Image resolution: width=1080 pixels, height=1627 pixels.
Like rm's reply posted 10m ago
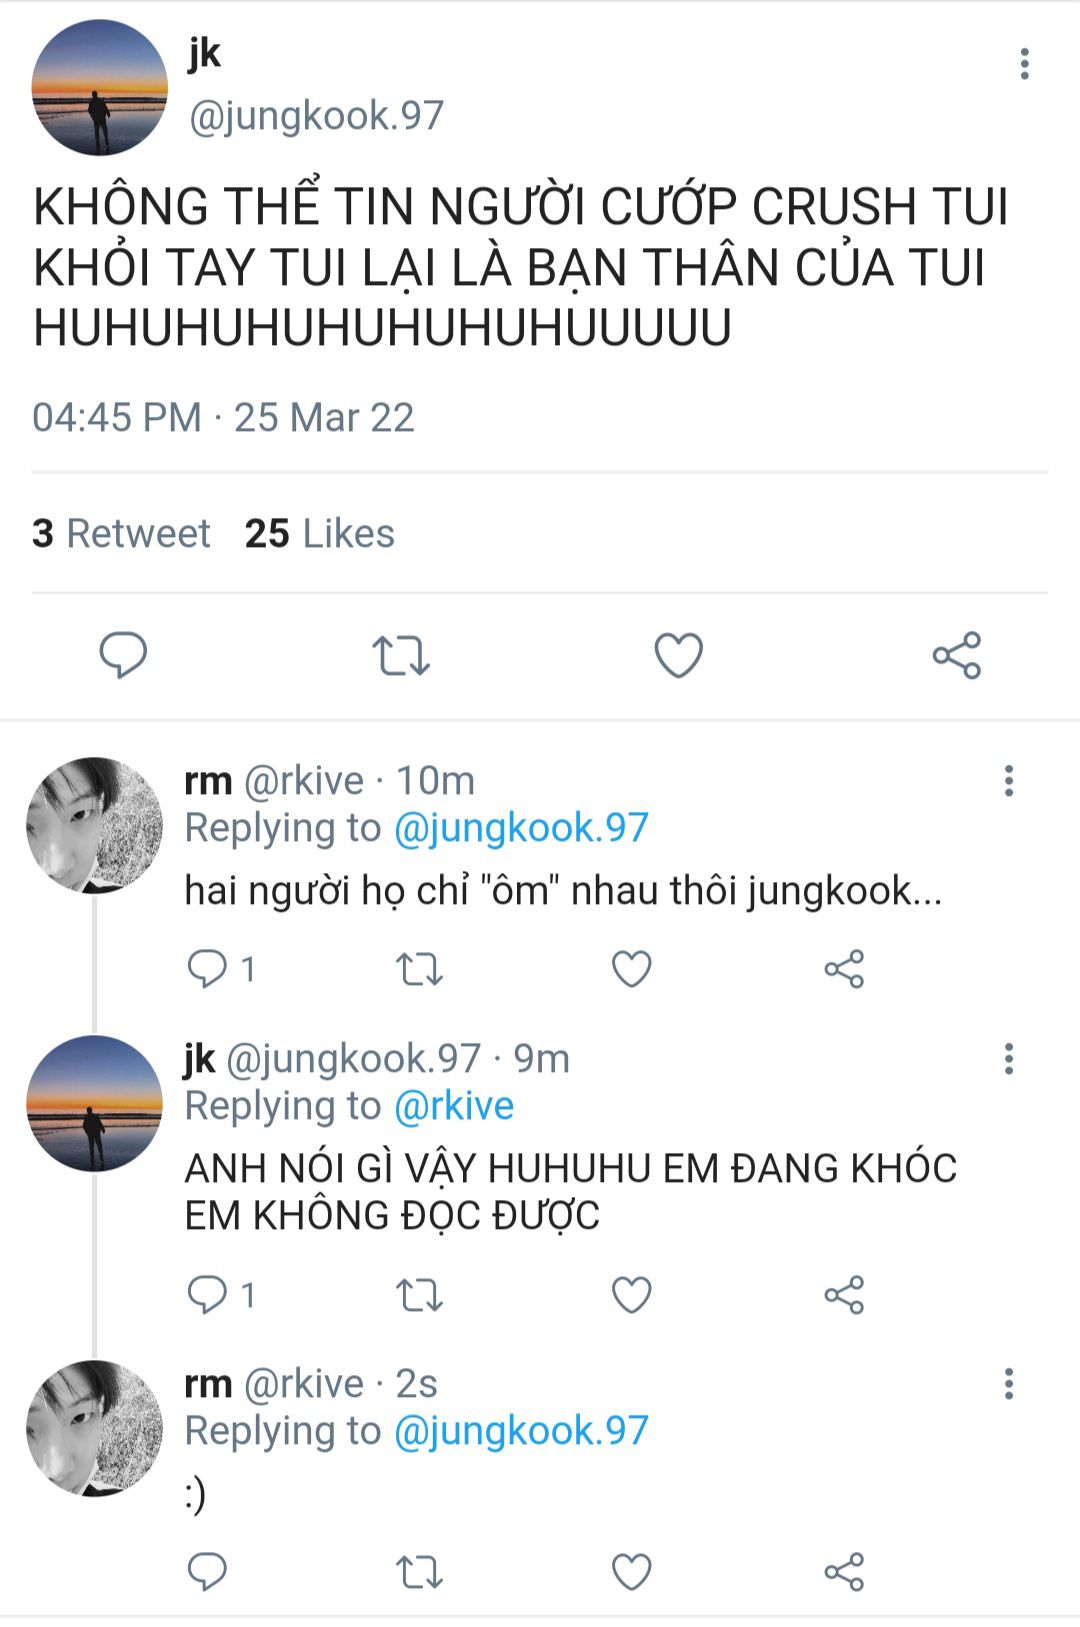[631, 969]
